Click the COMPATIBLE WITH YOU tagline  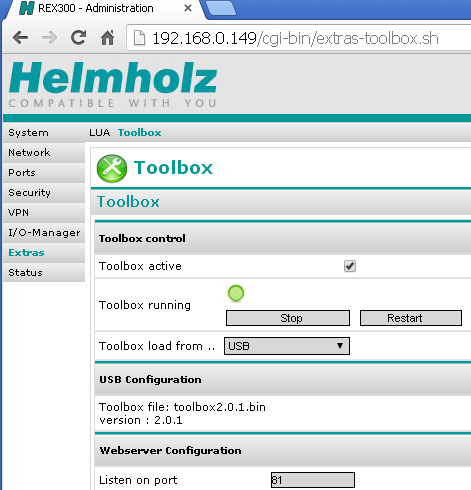113,103
